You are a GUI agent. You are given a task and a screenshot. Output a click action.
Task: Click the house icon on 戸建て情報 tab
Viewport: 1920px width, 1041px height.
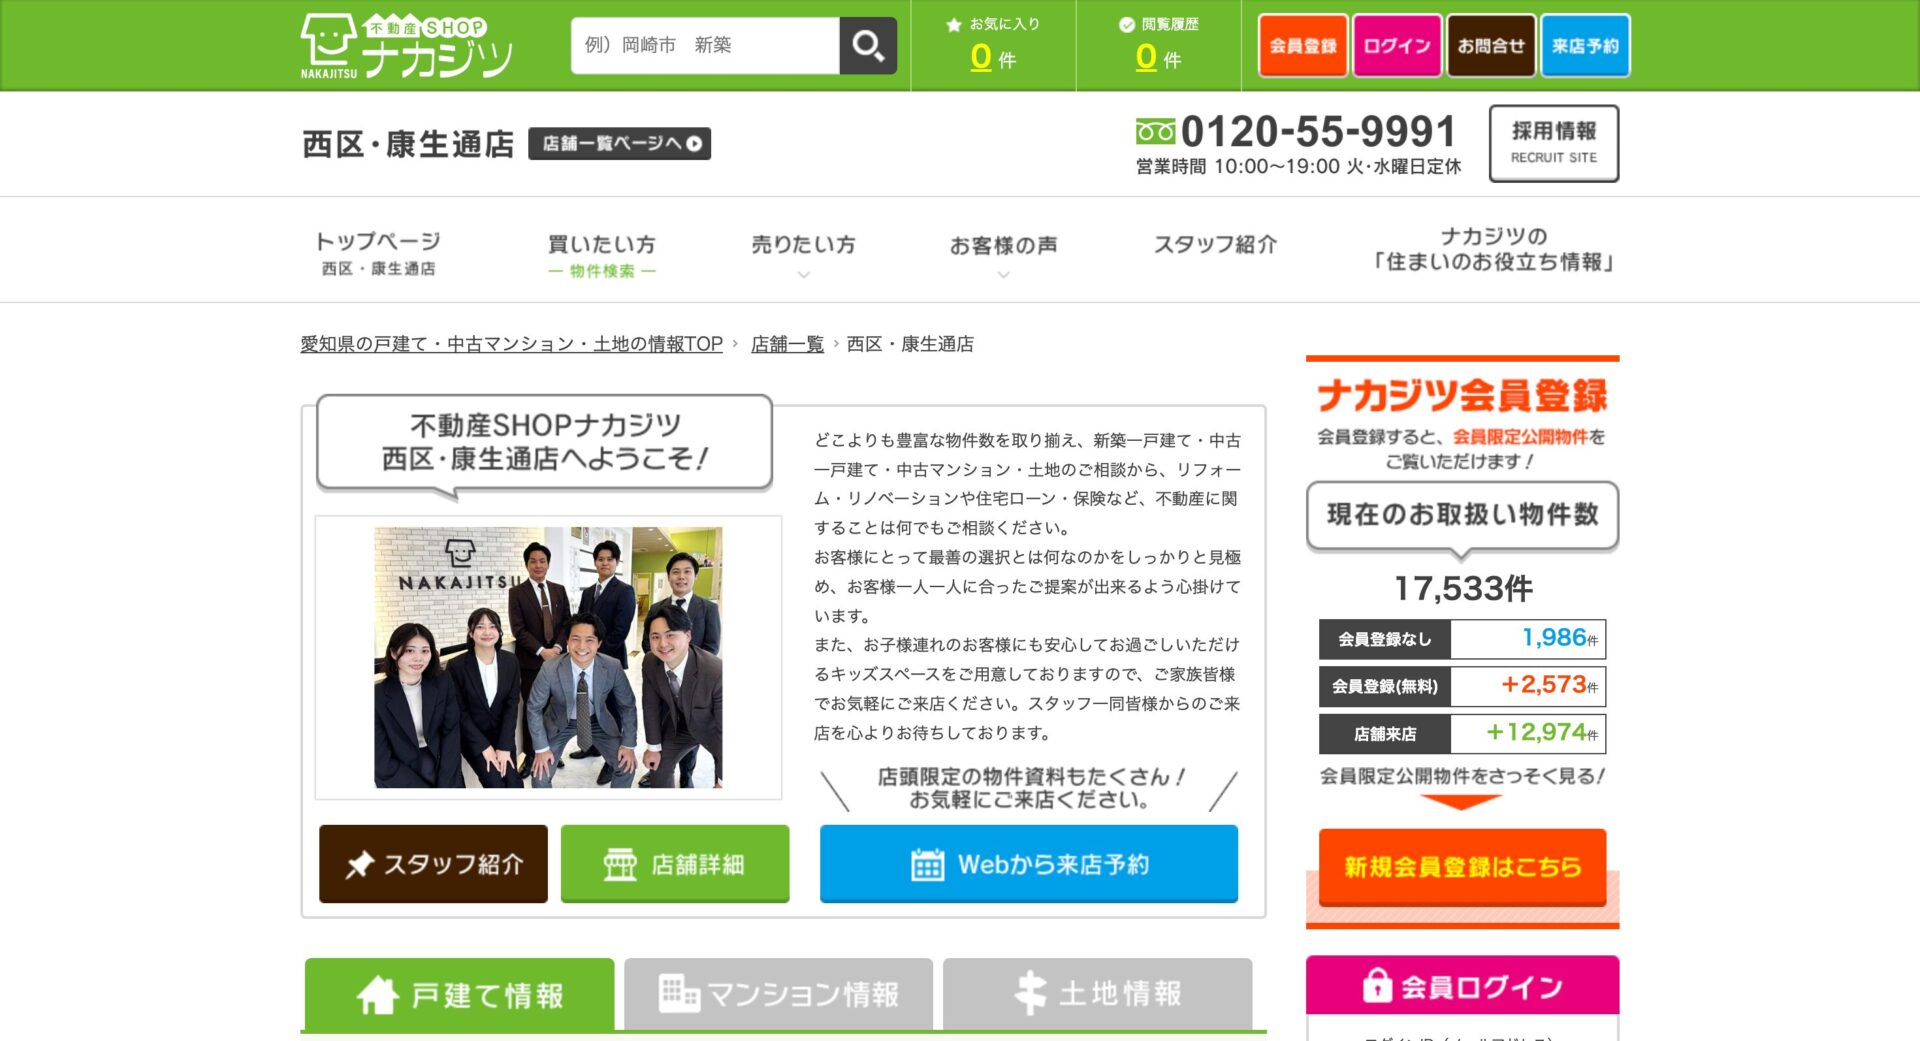tap(378, 995)
